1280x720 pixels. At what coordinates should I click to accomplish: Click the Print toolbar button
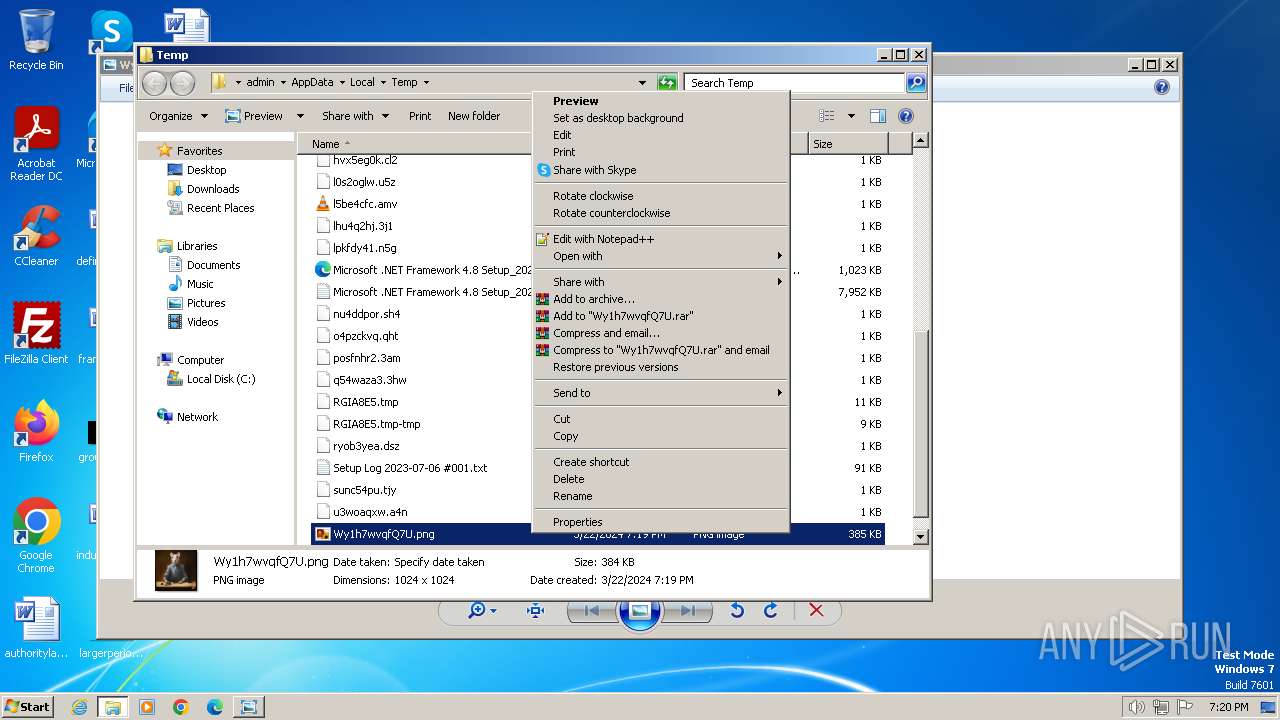420,116
